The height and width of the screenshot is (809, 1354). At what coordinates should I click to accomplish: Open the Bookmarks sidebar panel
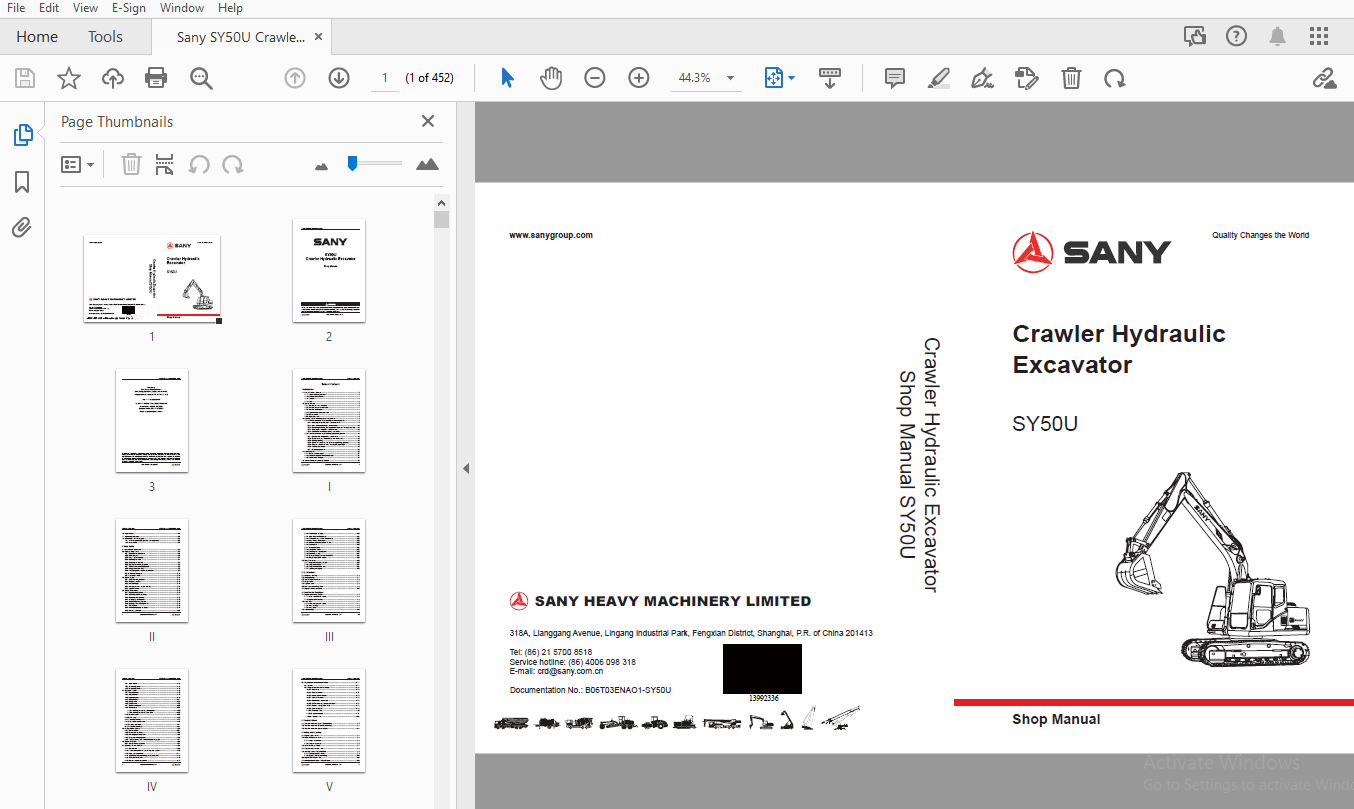point(22,182)
